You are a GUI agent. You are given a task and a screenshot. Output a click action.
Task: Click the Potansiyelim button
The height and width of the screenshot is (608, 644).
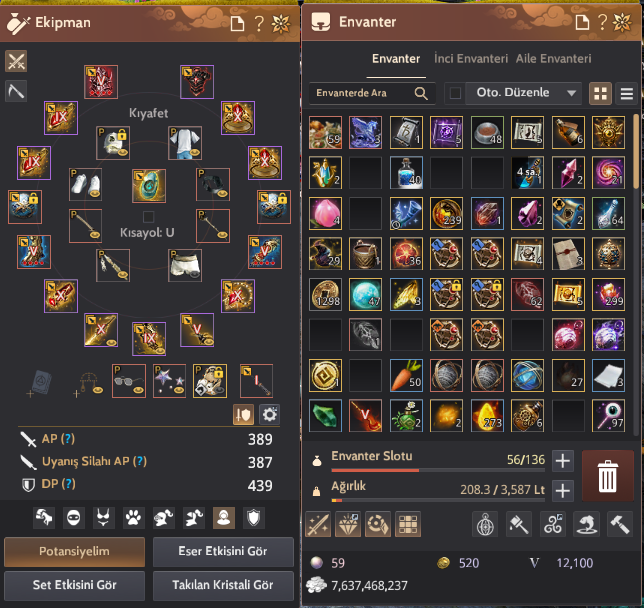coord(74,551)
